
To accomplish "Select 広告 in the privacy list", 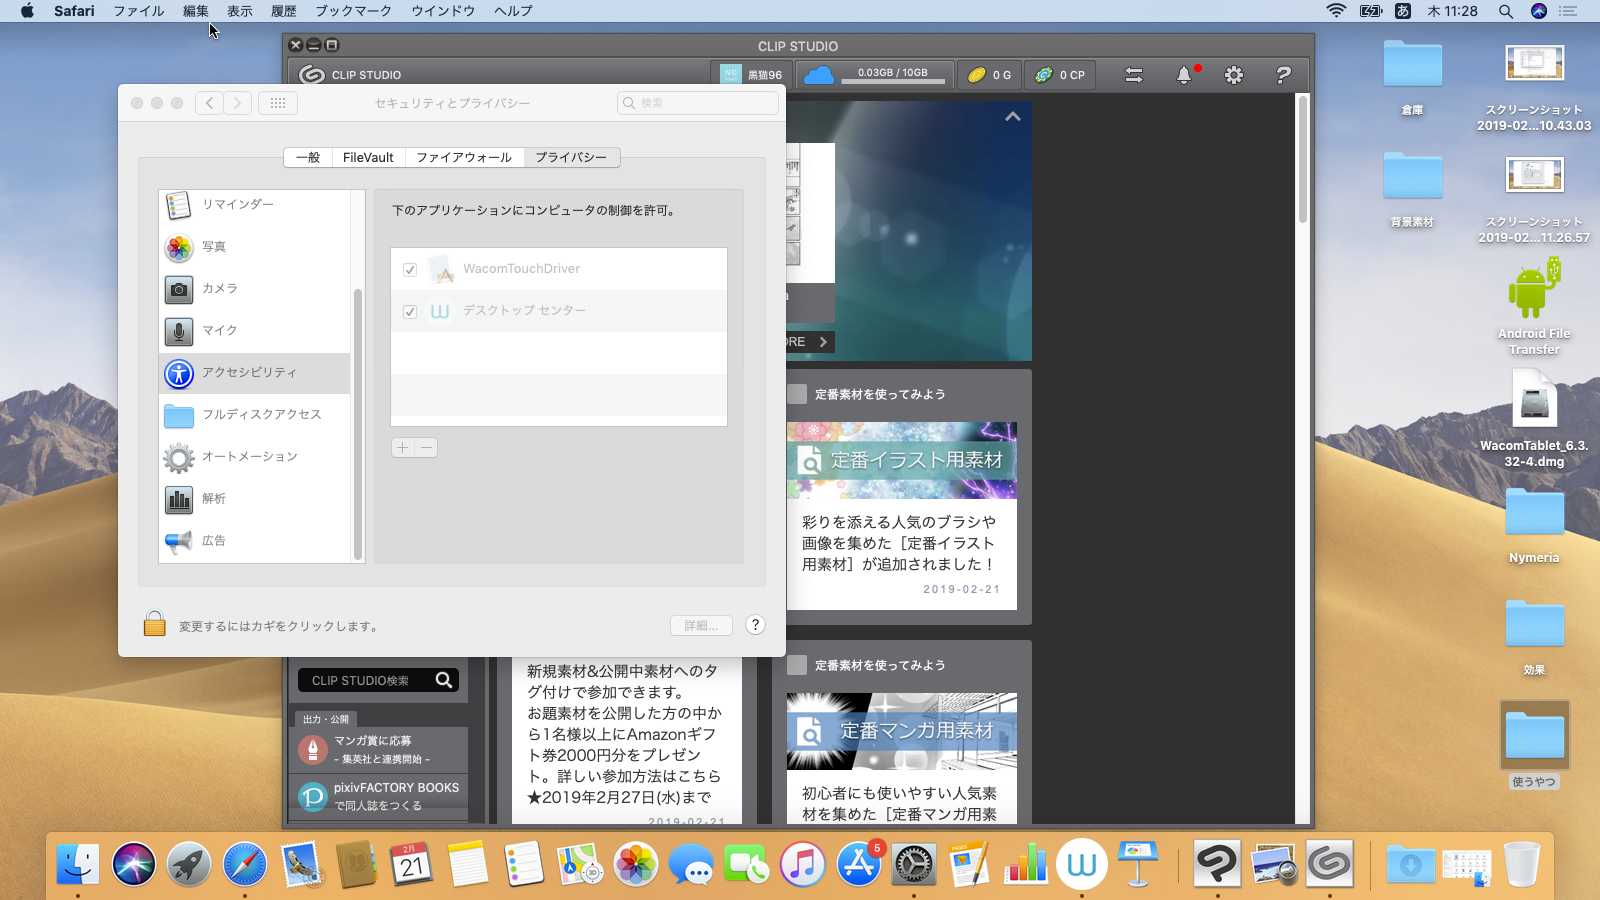I will pyautogui.click(x=255, y=541).
